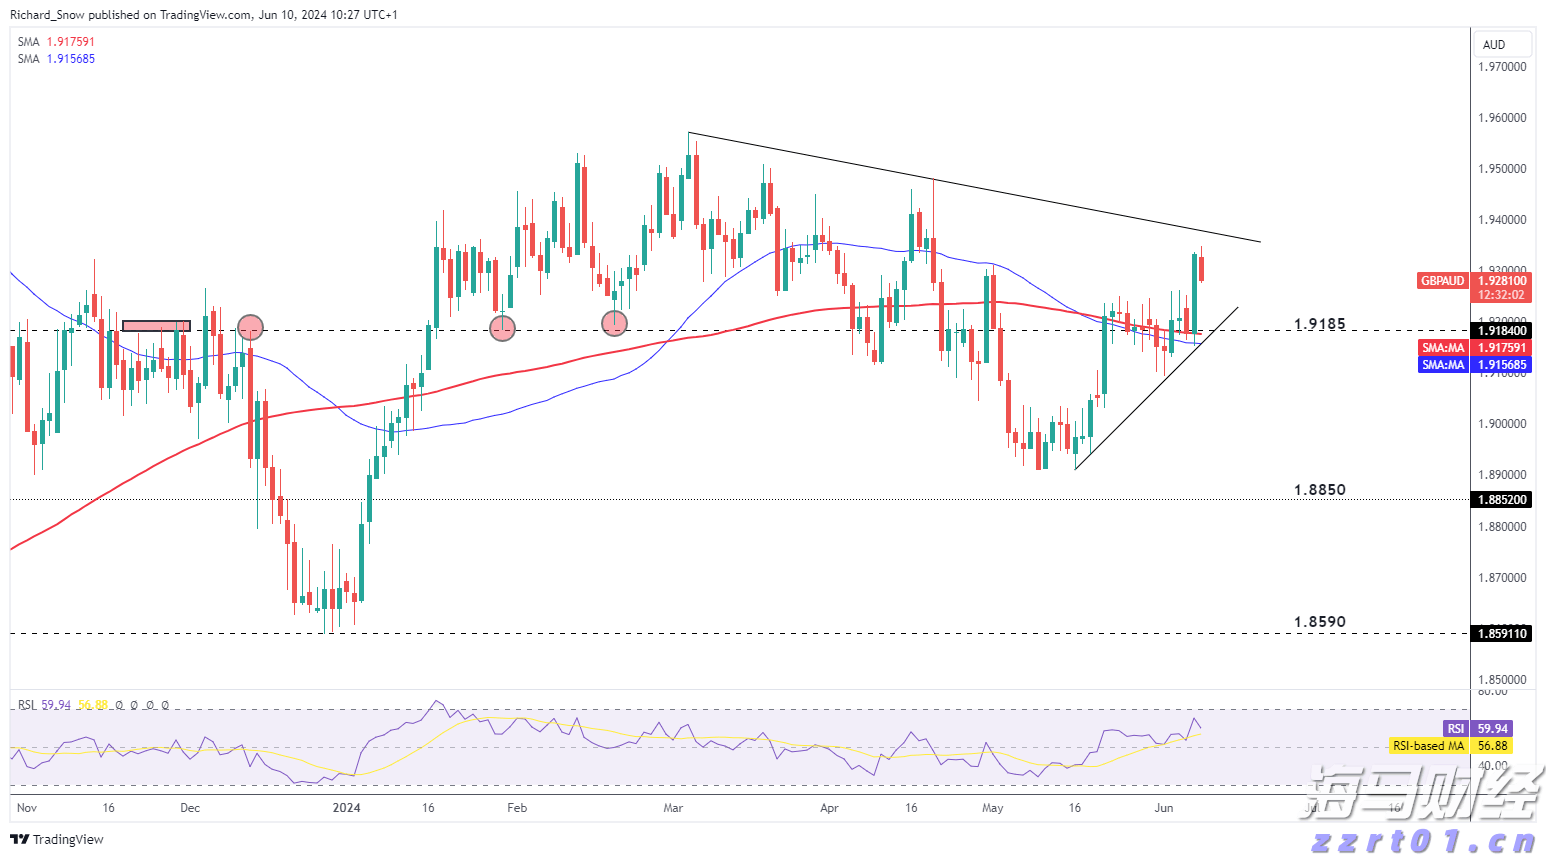Click the black 1.885200 price level label
The height and width of the screenshot is (857, 1546).
tap(1501, 500)
